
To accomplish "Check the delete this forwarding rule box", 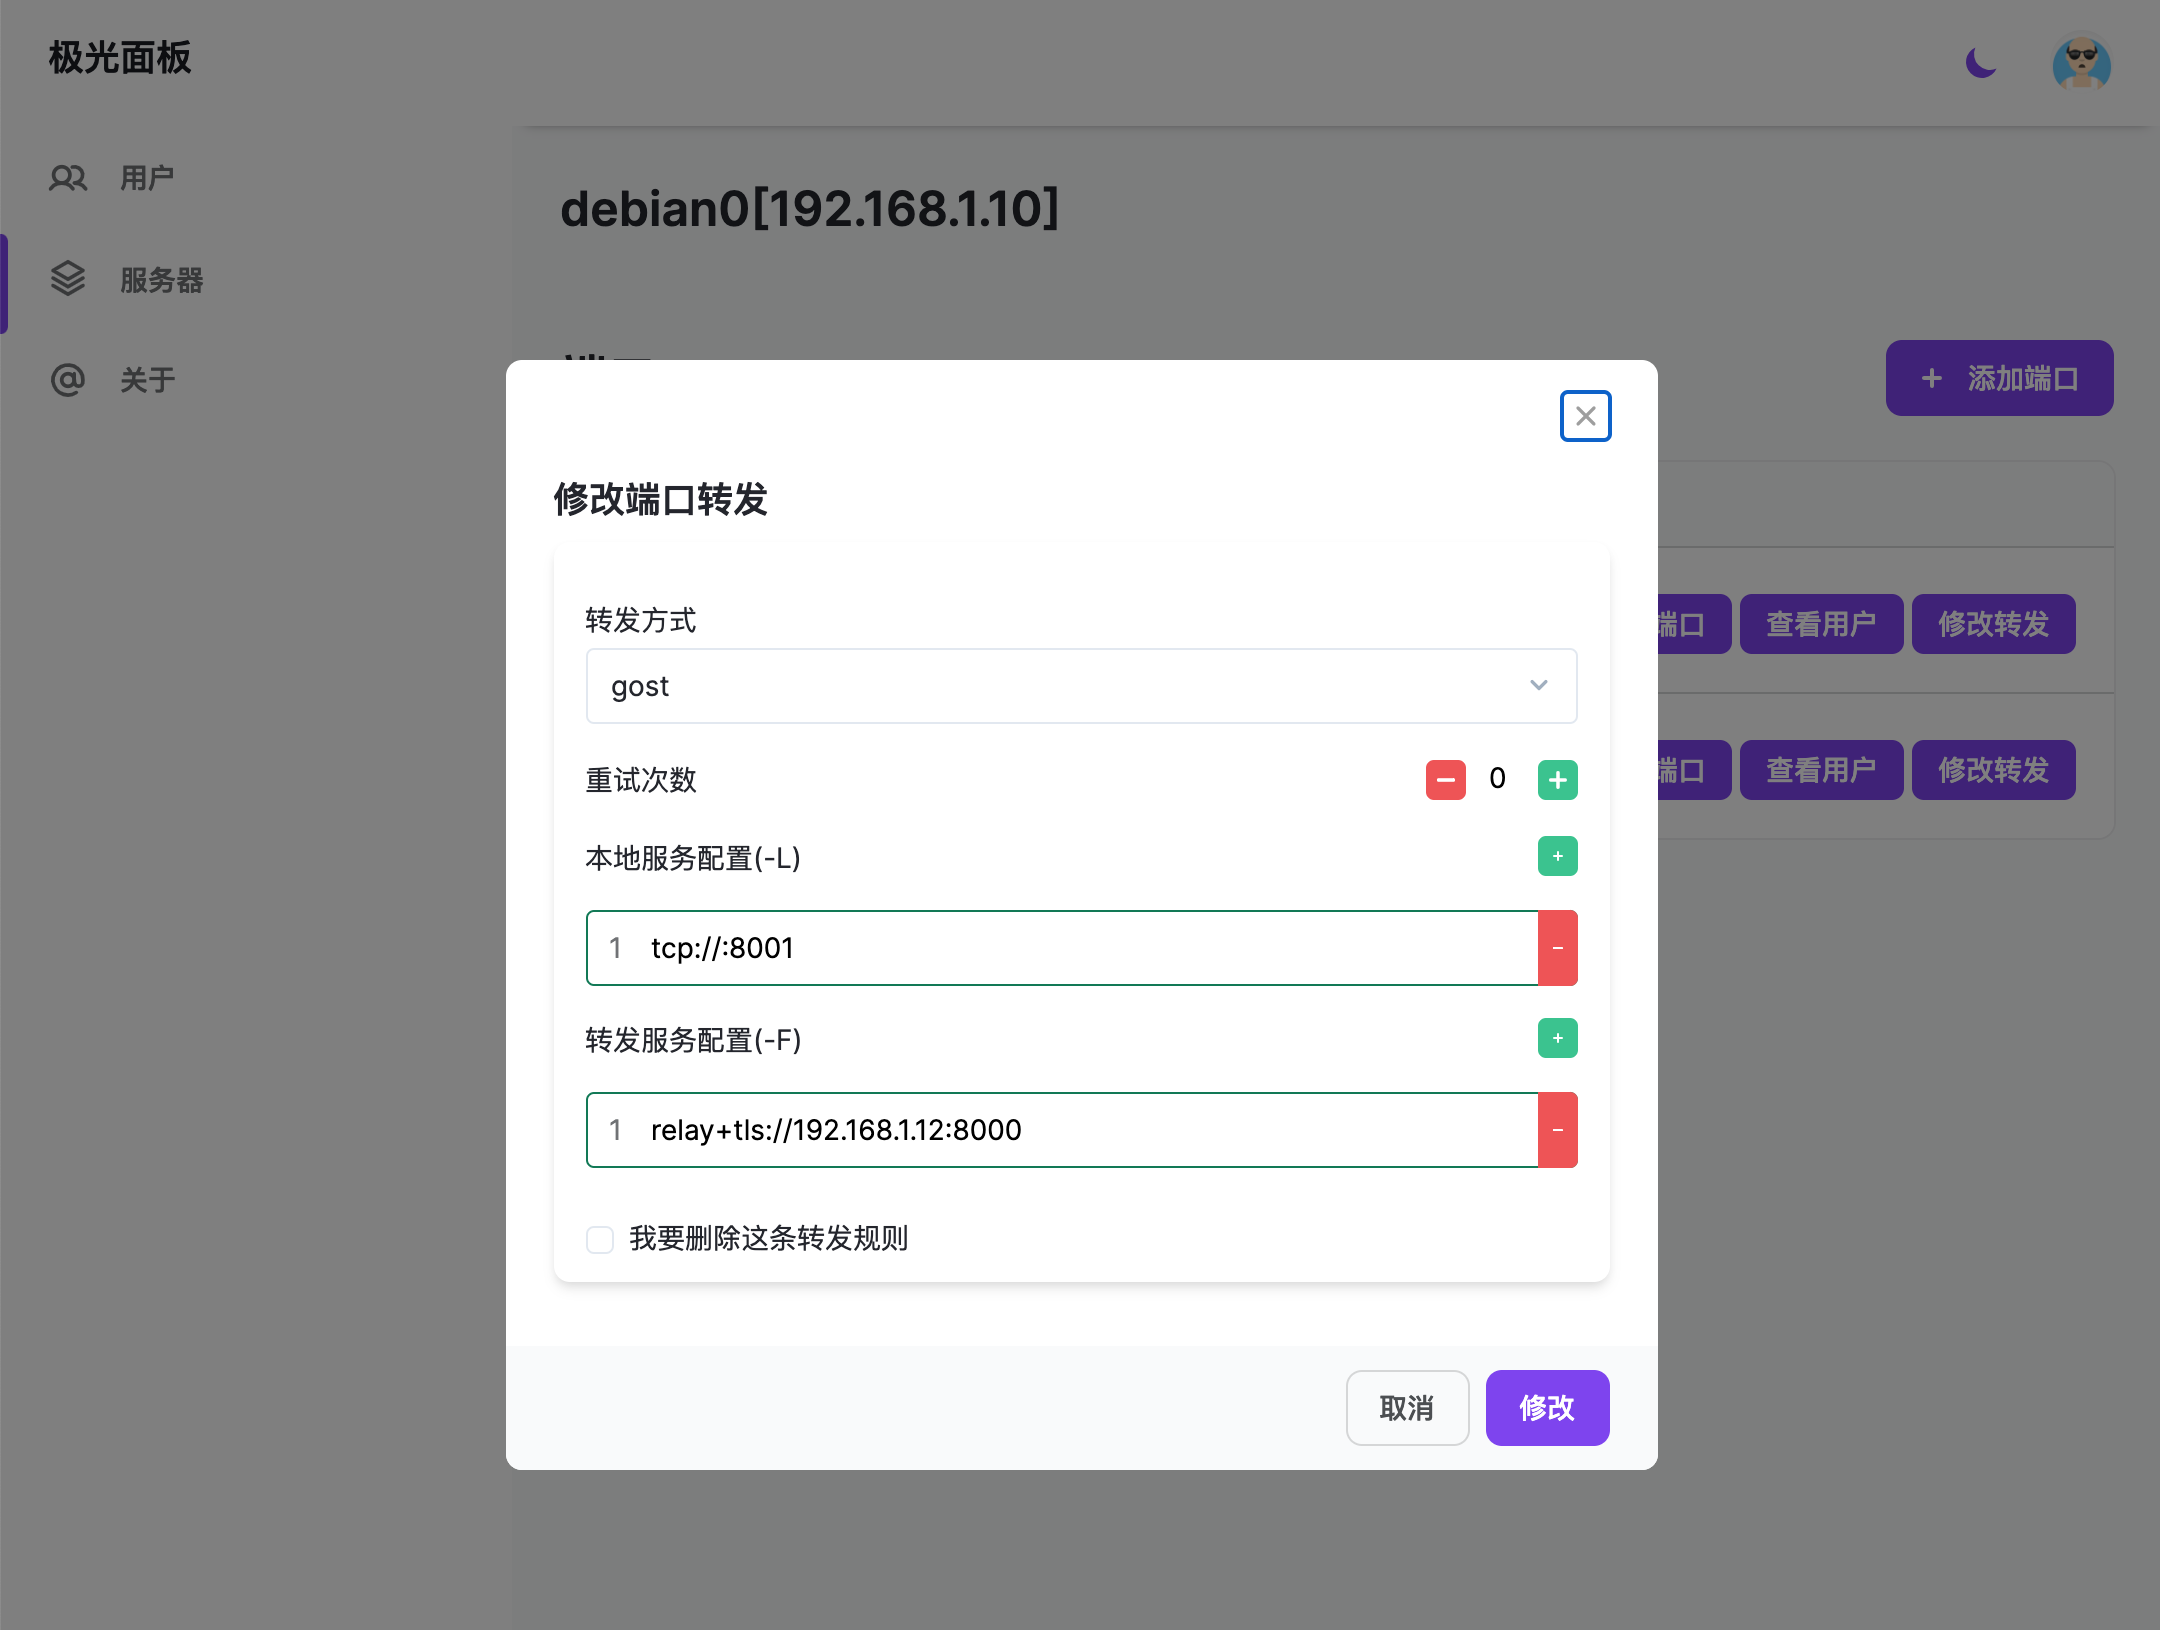I will (x=600, y=1240).
